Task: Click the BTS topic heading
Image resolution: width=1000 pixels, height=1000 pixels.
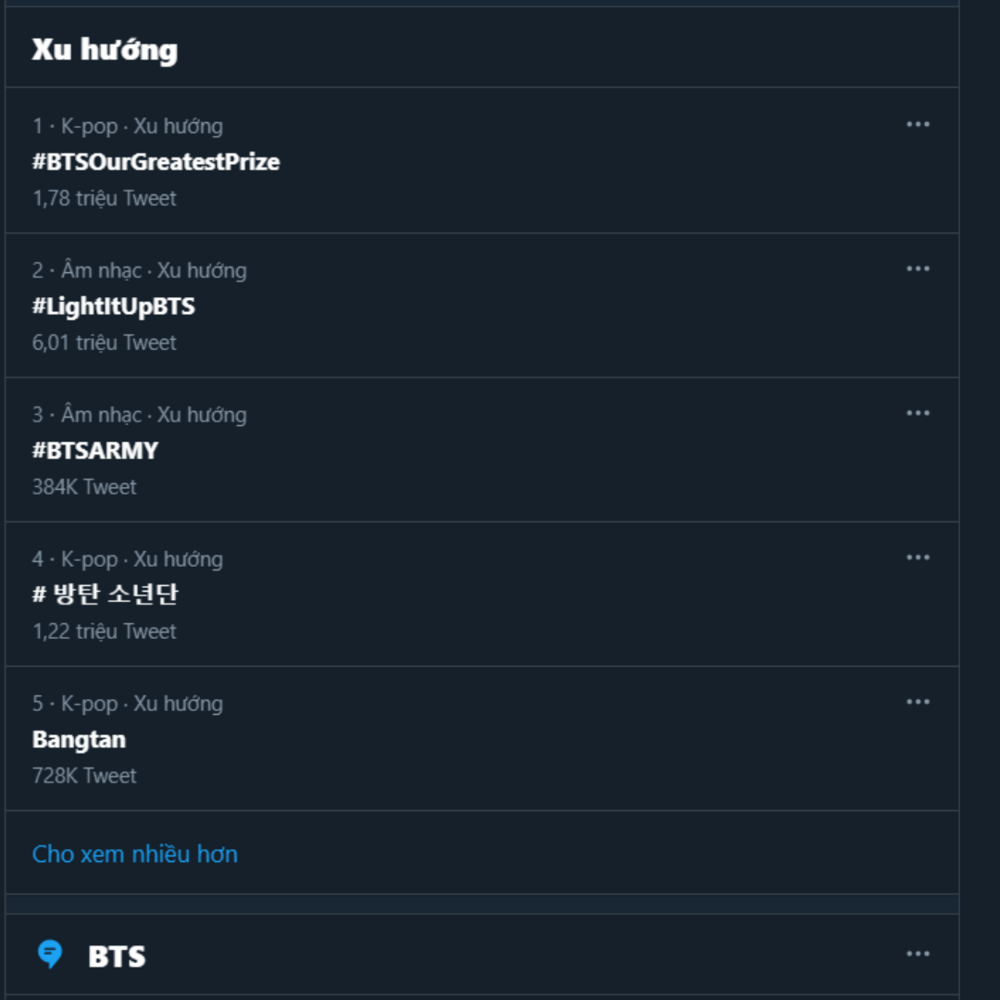Action: click(117, 956)
